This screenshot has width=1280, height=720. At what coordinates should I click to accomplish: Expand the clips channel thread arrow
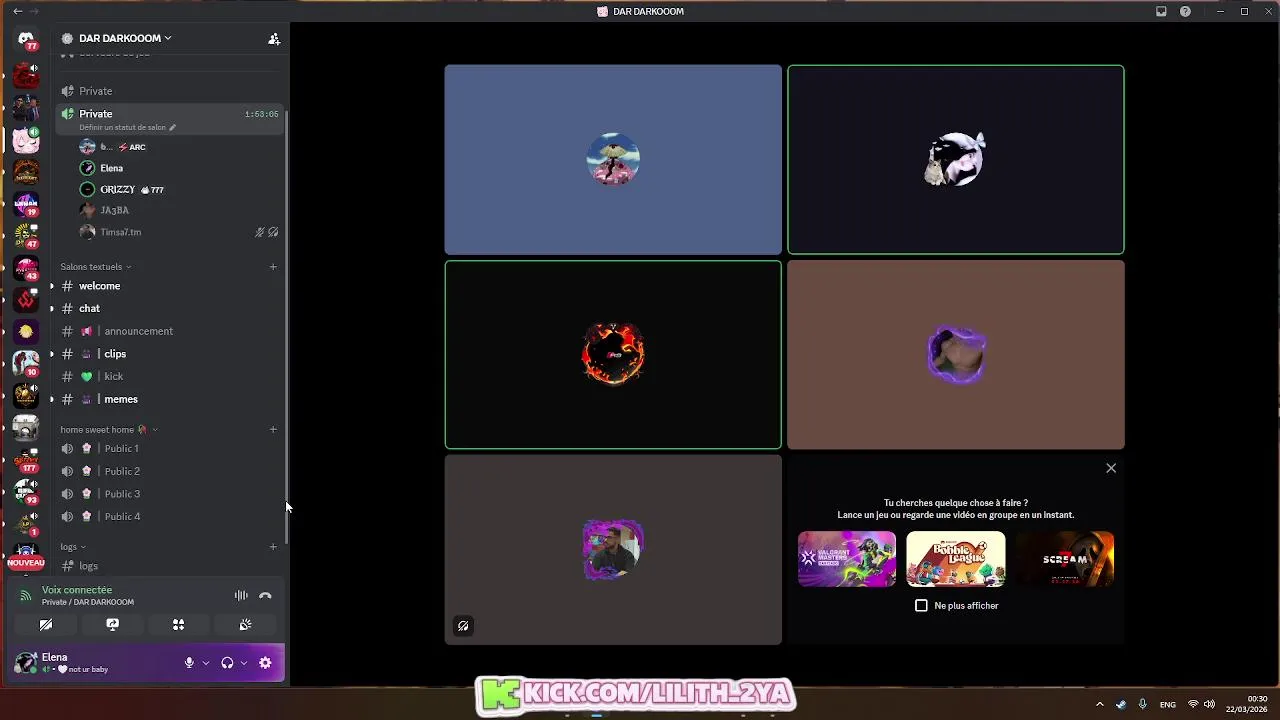click(x=52, y=354)
